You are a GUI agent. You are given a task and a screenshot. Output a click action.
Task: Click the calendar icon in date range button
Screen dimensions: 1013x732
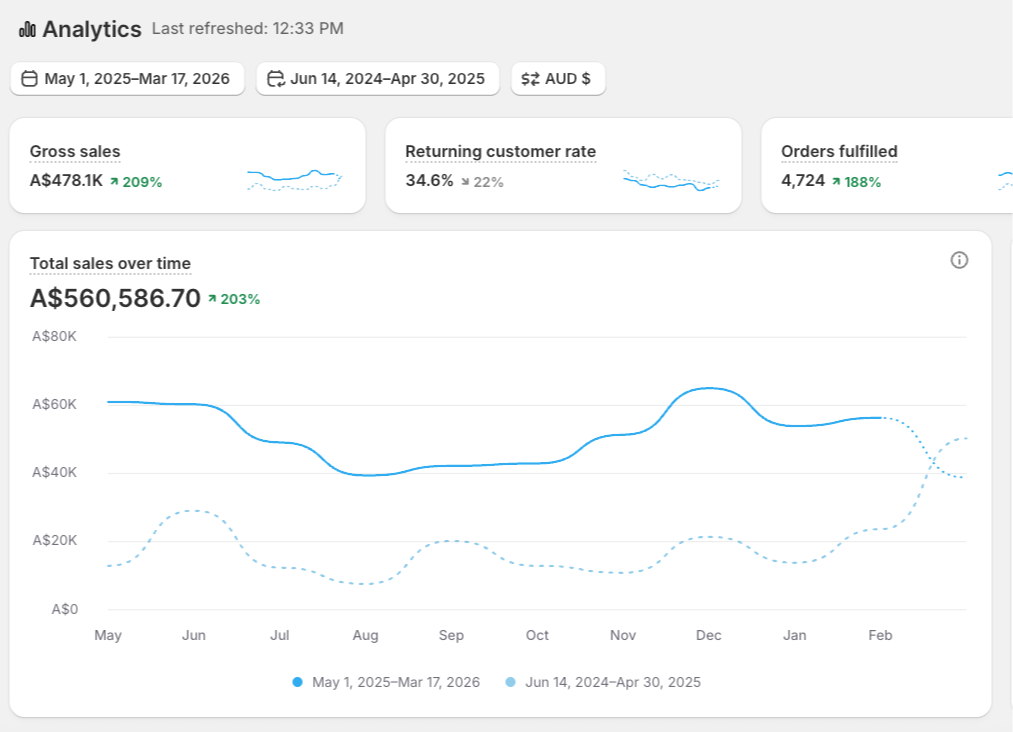[30, 79]
